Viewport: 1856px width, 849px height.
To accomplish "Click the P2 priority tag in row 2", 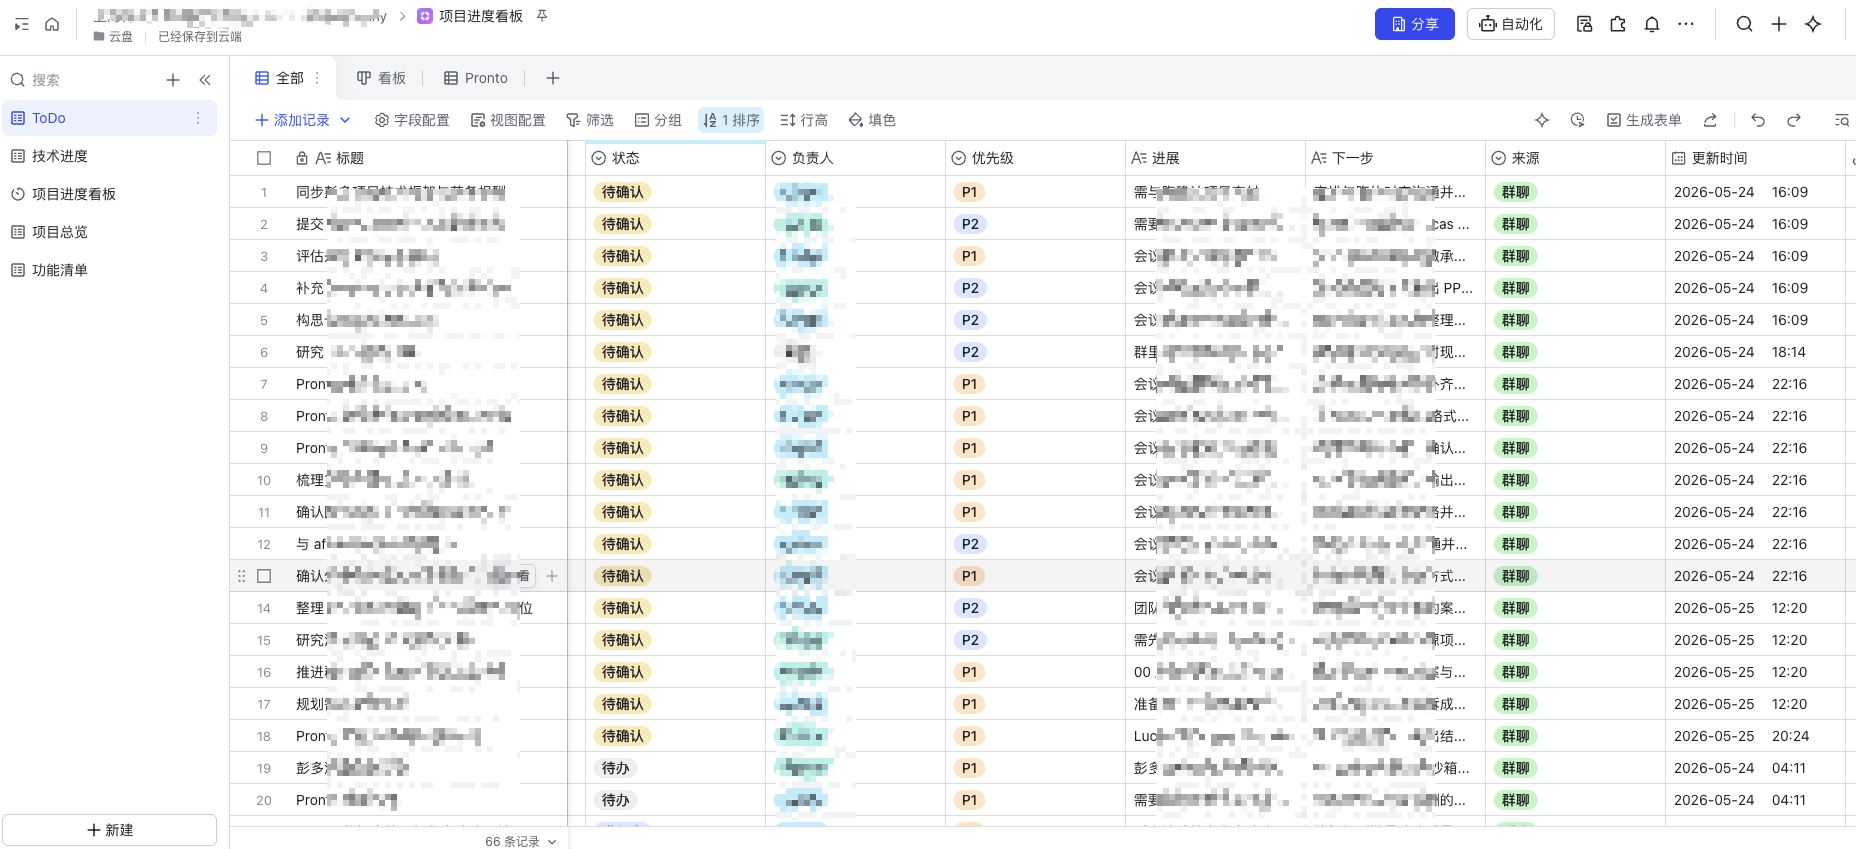I will [x=970, y=224].
